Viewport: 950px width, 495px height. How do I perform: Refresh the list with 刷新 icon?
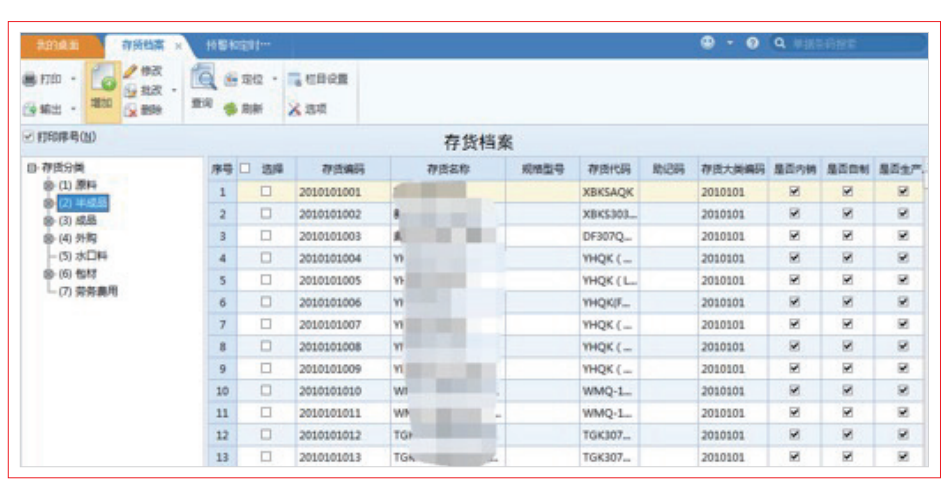[231, 109]
